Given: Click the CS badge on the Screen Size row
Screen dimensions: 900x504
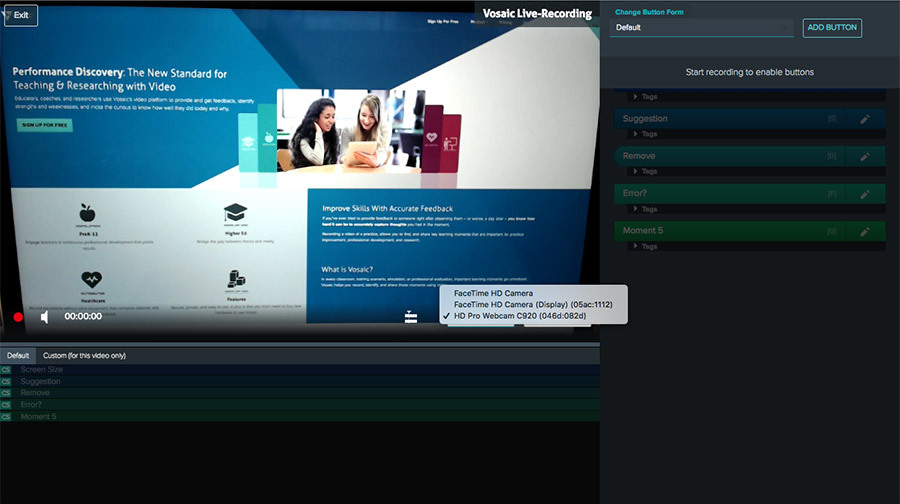Looking at the screenshot, I should tap(6, 370).
